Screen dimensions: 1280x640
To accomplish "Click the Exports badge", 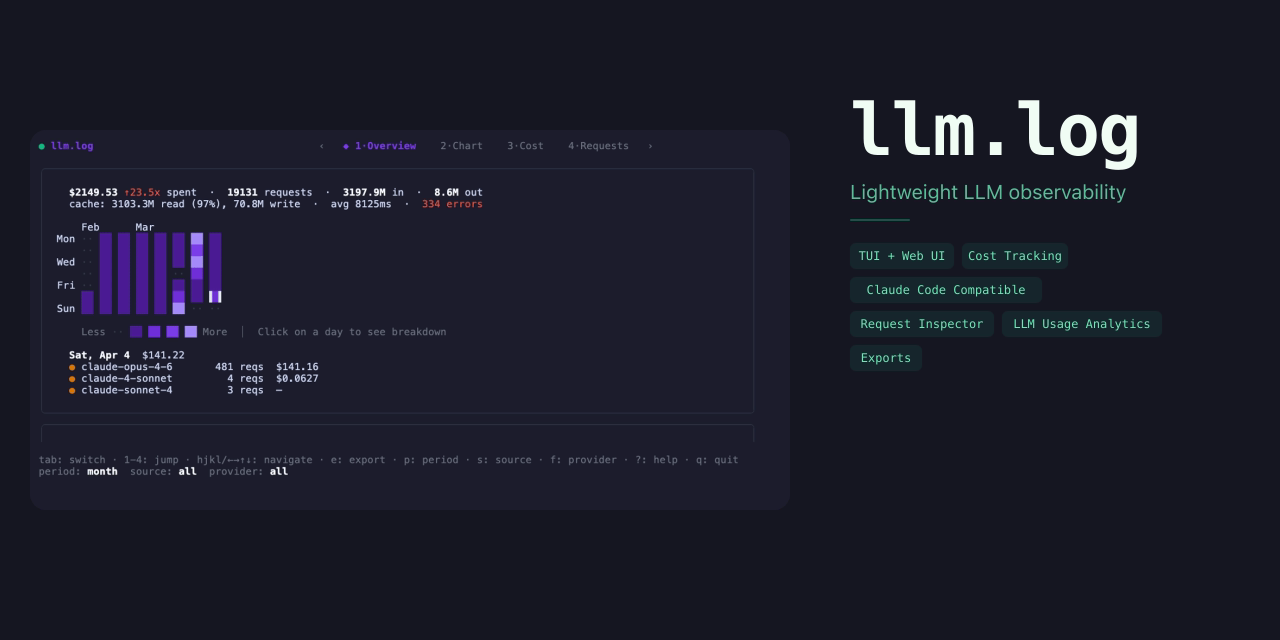I will click(885, 358).
